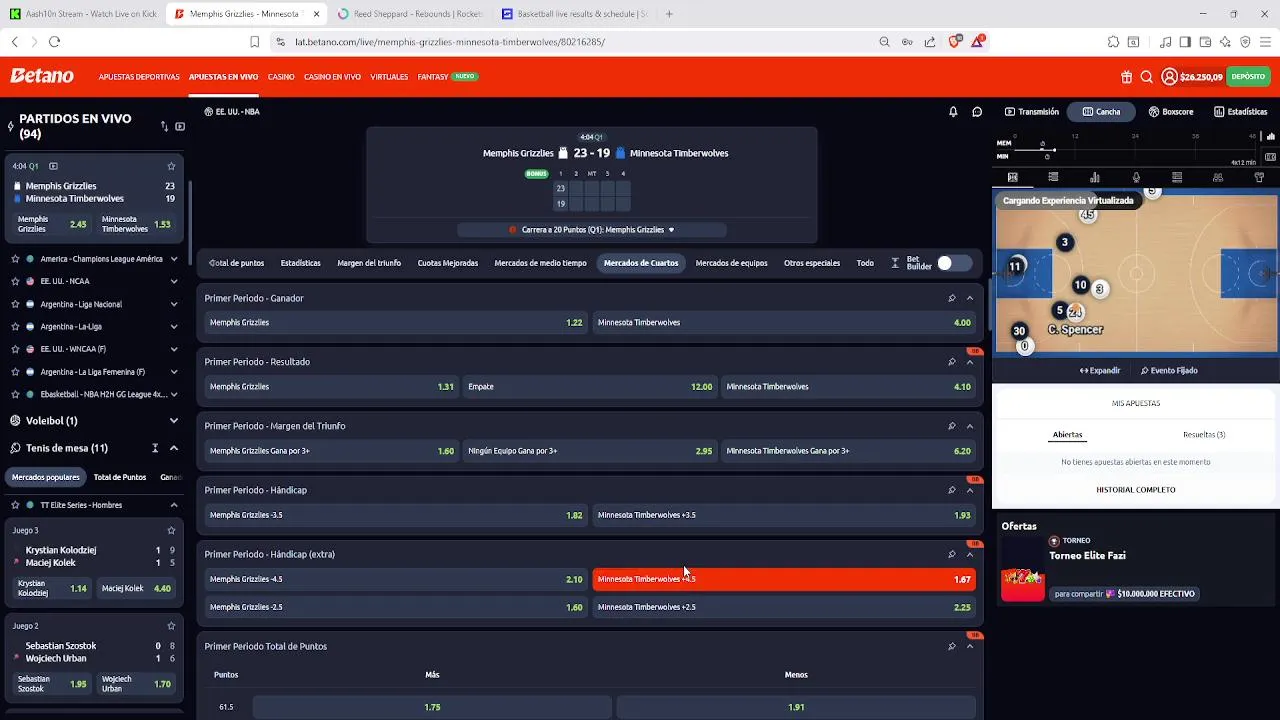This screenshot has height=720, width=1280.
Task: Click the sort arrows in Partidos en vivo
Action: coord(164,126)
